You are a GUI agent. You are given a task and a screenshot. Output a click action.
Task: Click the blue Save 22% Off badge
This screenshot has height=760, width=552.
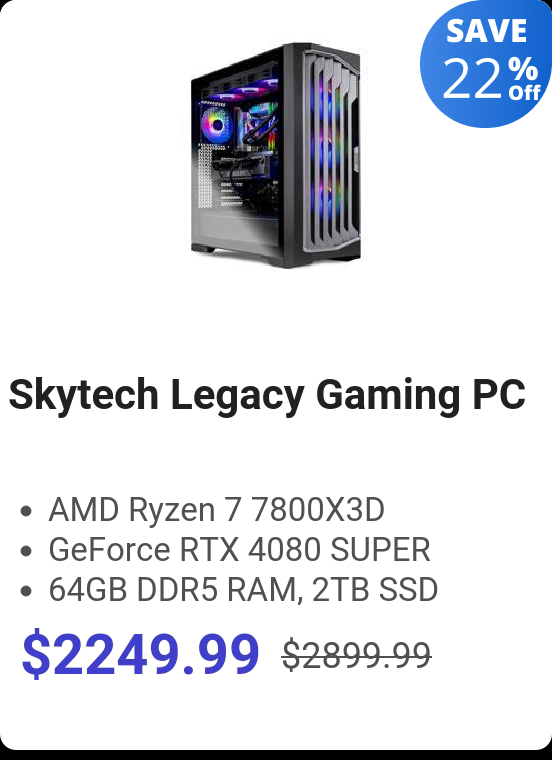tap(486, 63)
